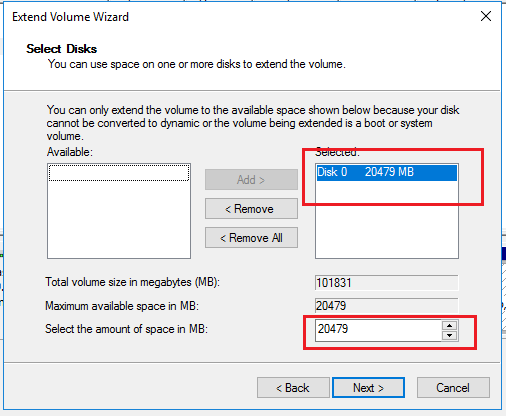Cancel the Extend Volume Wizard

(x=453, y=388)
